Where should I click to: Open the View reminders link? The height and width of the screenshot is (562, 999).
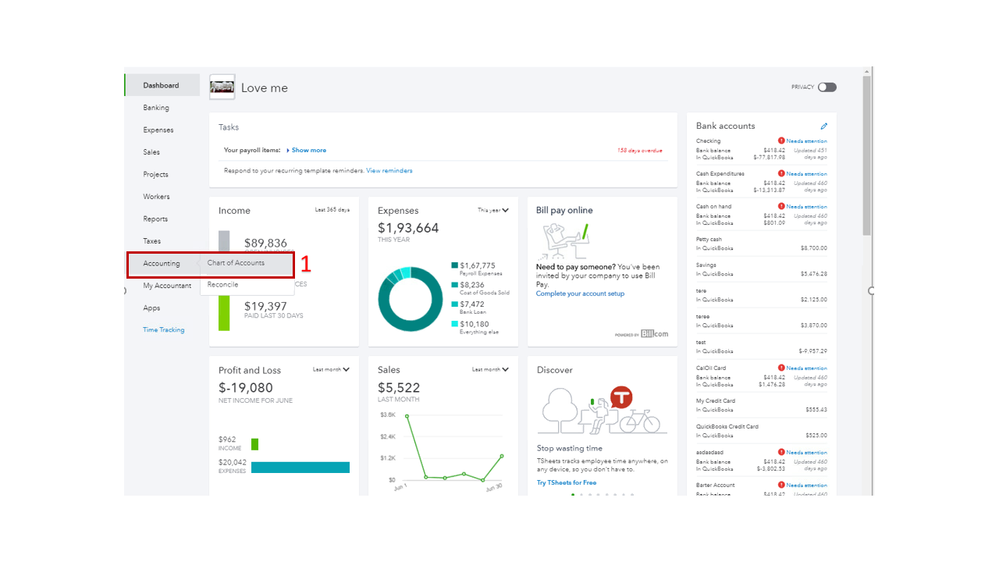tap(389, 171)
